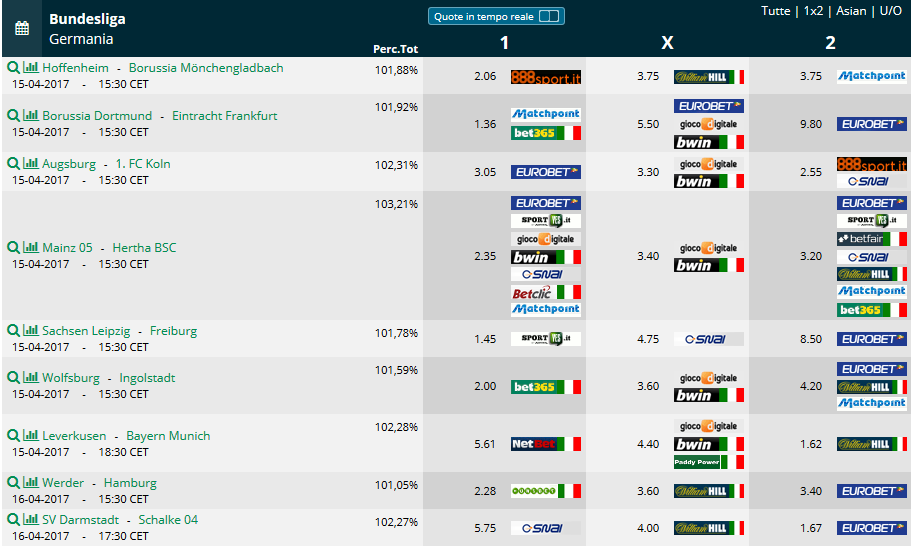Select the 1x2 odds filter
Viewport: 911px width, 546px height.
click(x=813, y=11)
